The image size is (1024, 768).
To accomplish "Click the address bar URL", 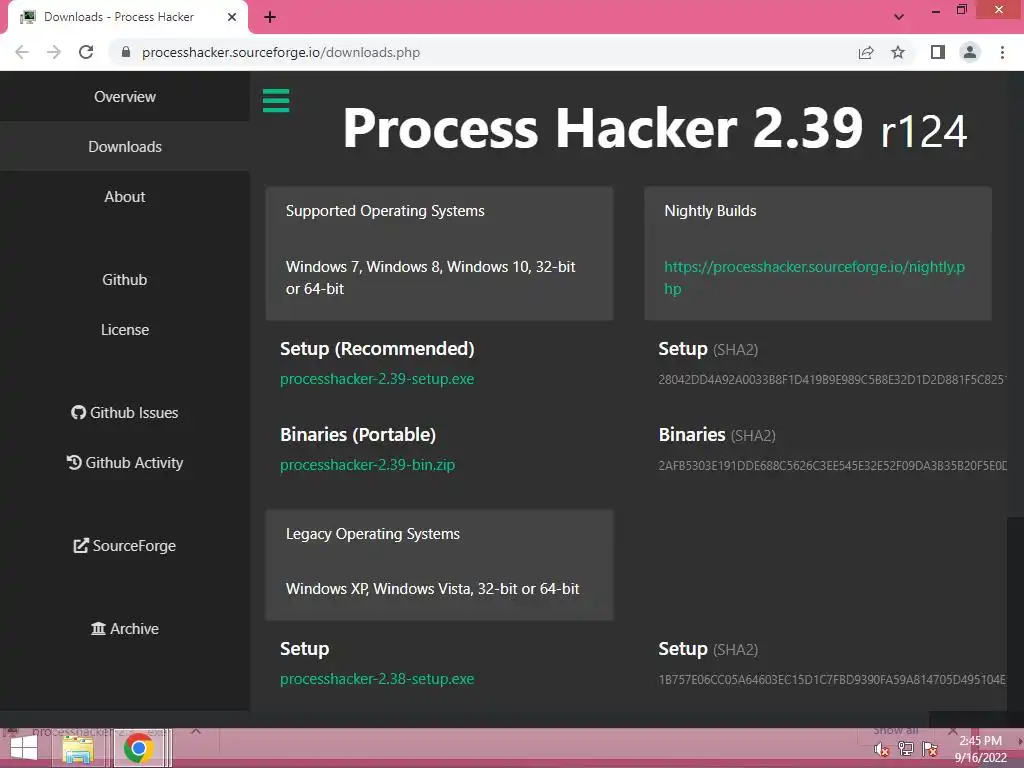I will (x=281, y=52).
